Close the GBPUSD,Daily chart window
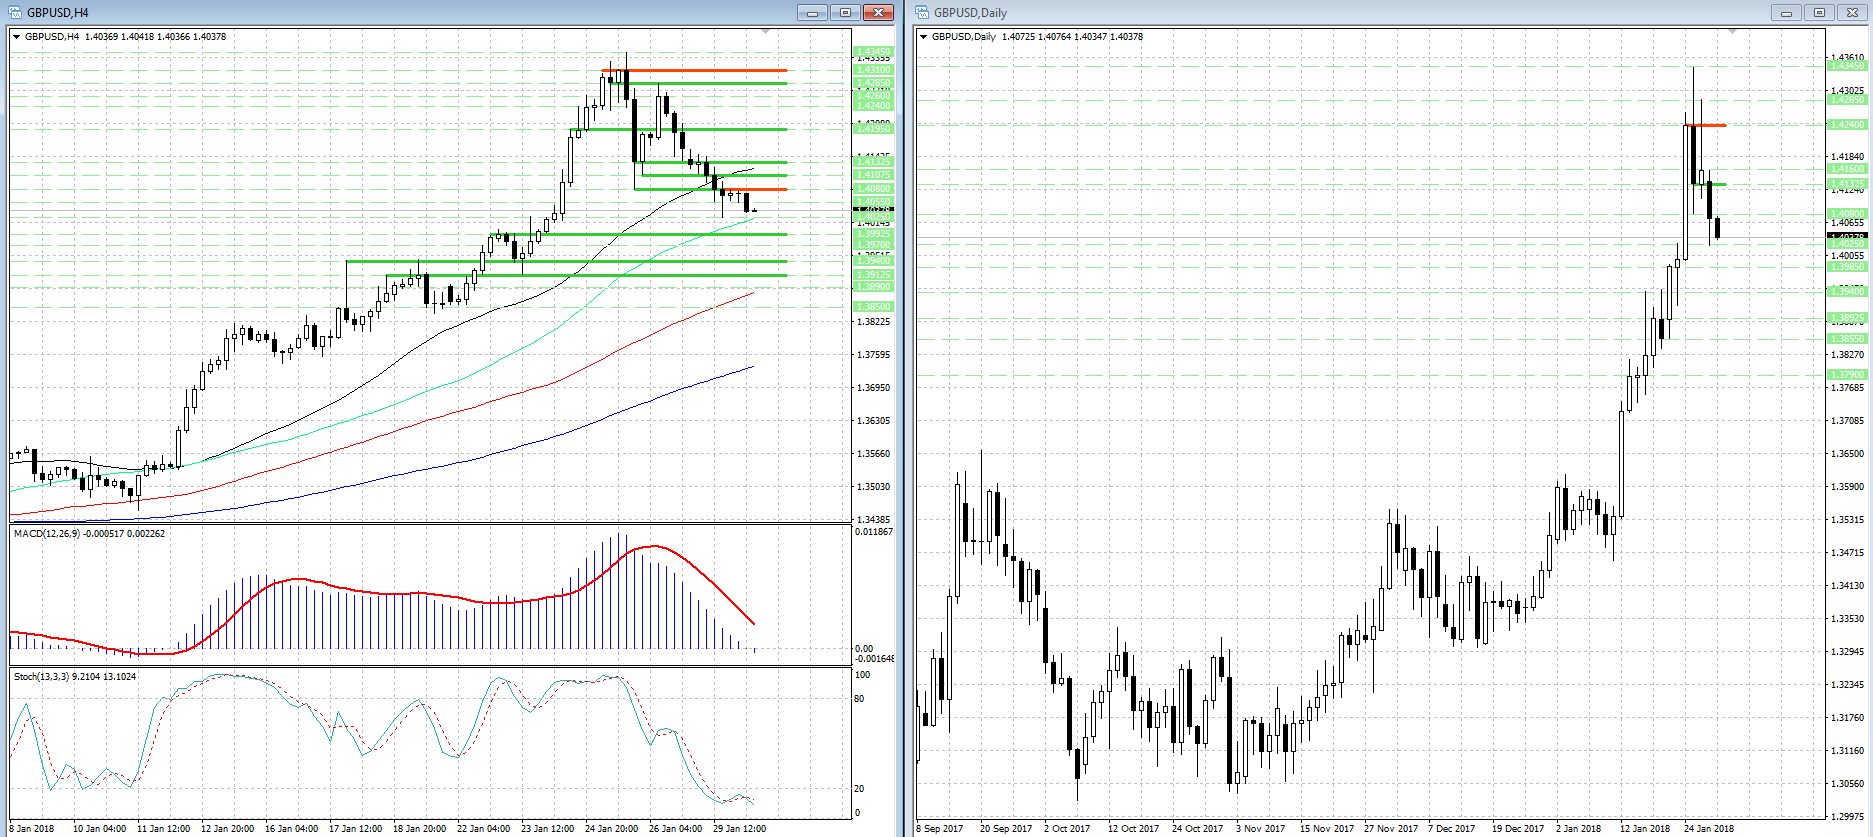The width and height of the screenshot is (1873, 837). 1852,13
